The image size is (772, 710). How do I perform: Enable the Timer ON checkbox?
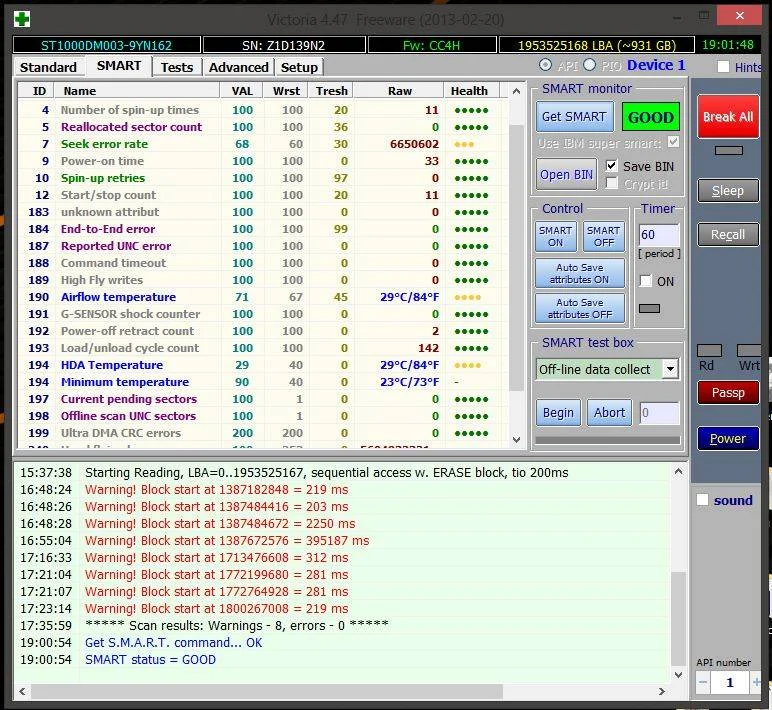(645, 281)
